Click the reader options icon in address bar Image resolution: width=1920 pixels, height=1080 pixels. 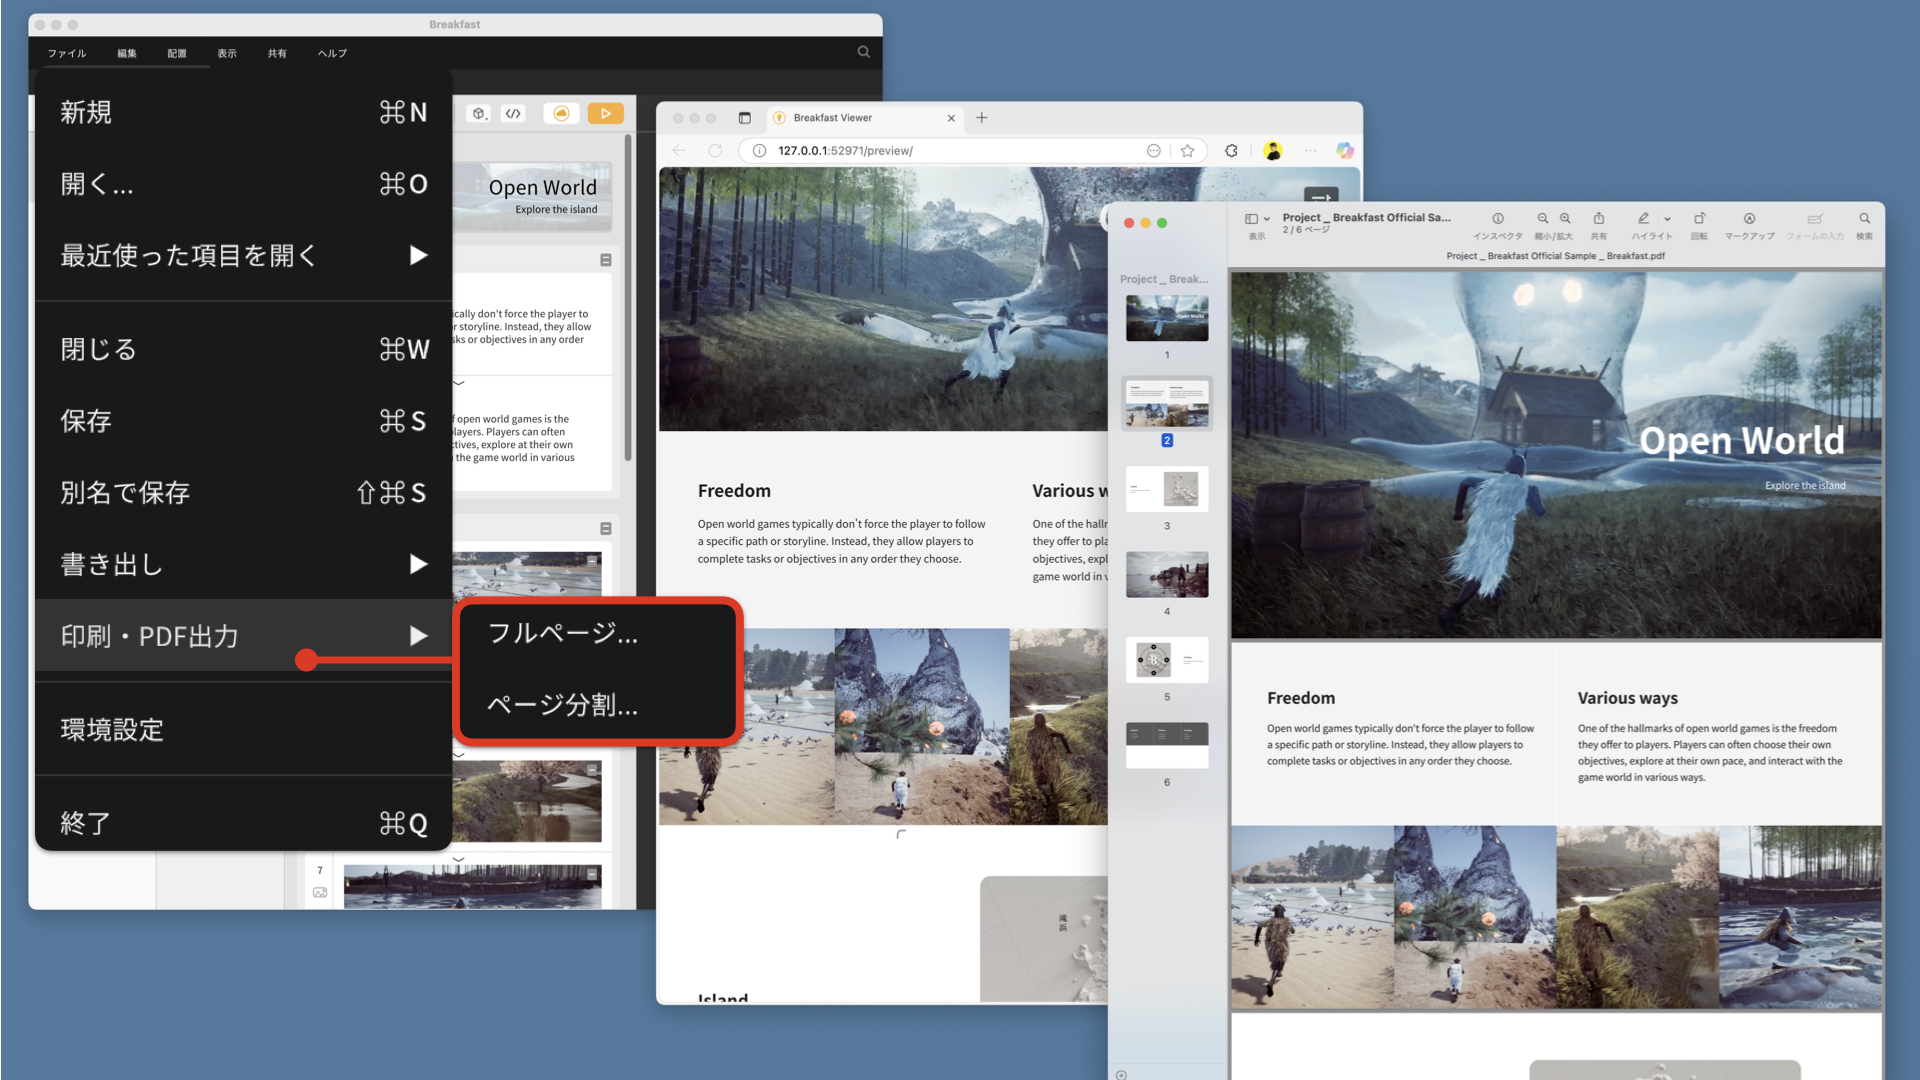click(1153, 150)
